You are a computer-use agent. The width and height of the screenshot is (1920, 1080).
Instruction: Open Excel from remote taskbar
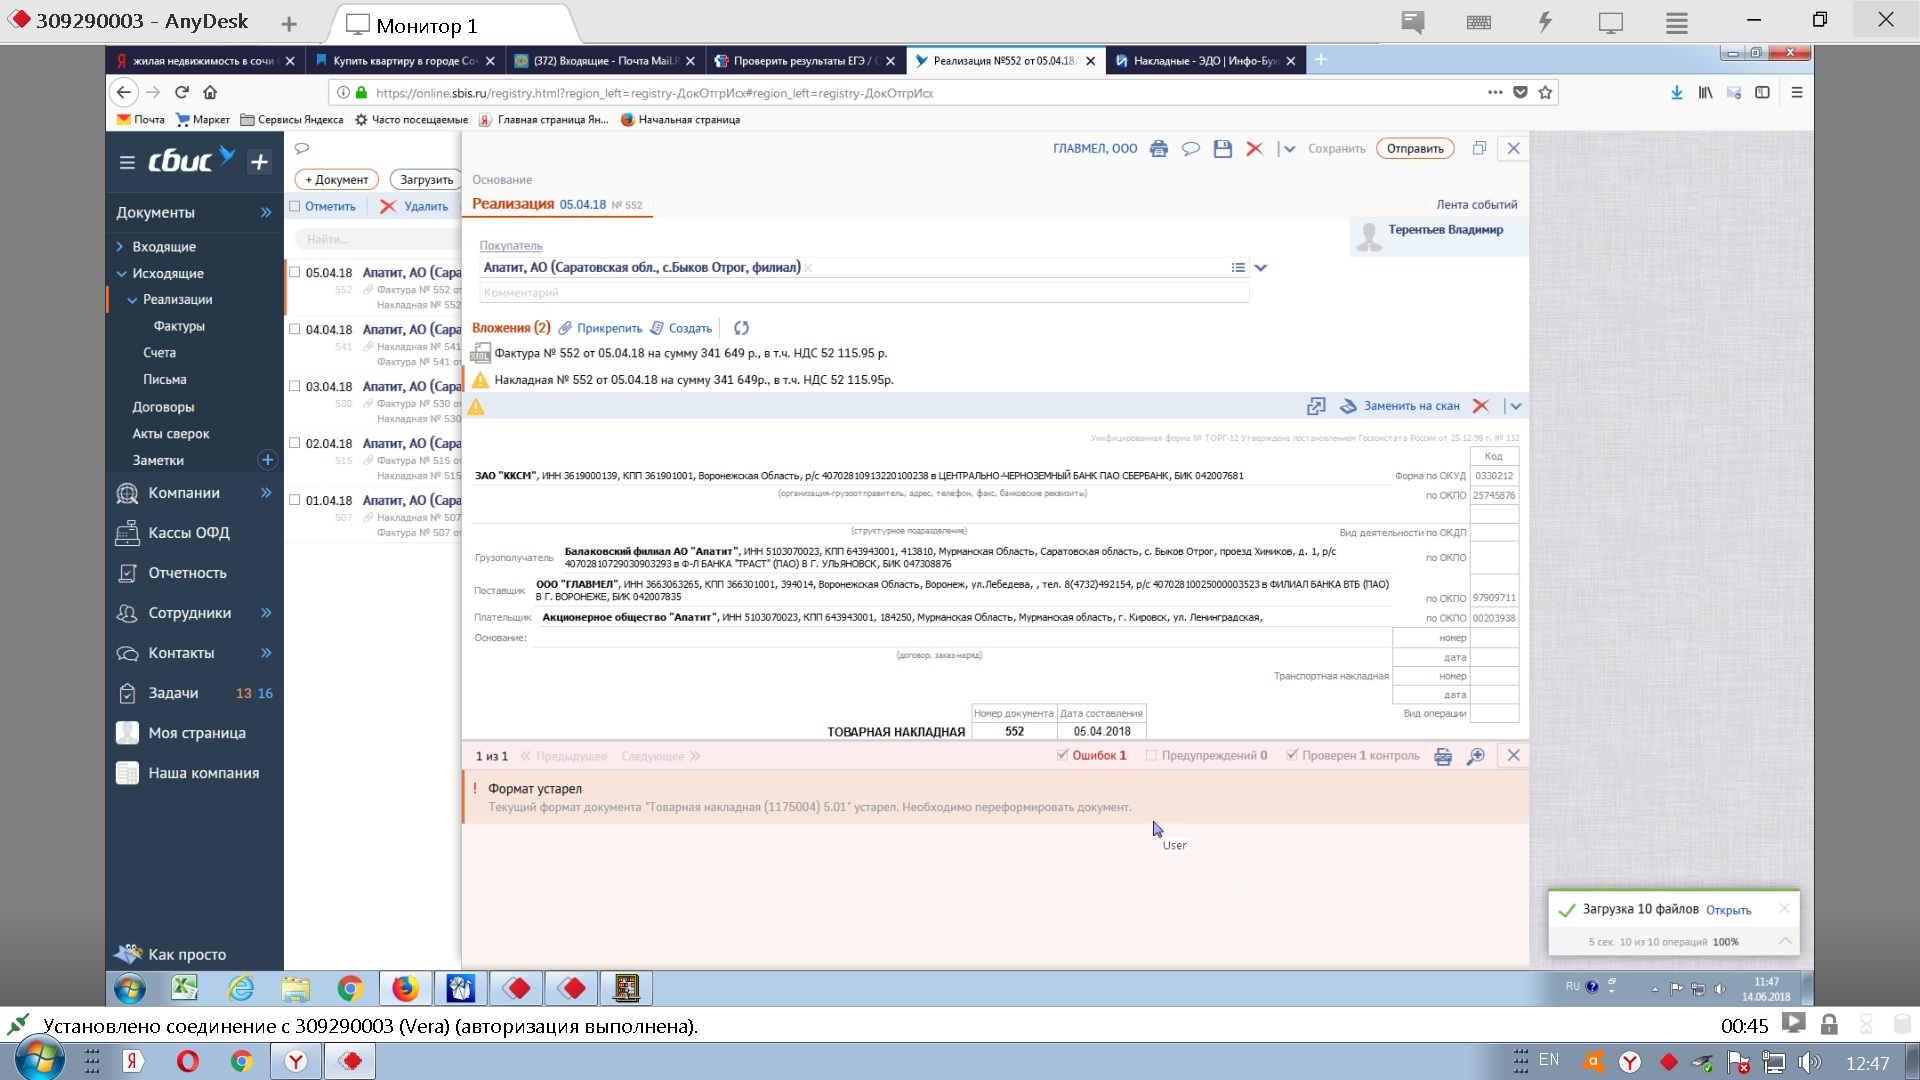point(185,989)
